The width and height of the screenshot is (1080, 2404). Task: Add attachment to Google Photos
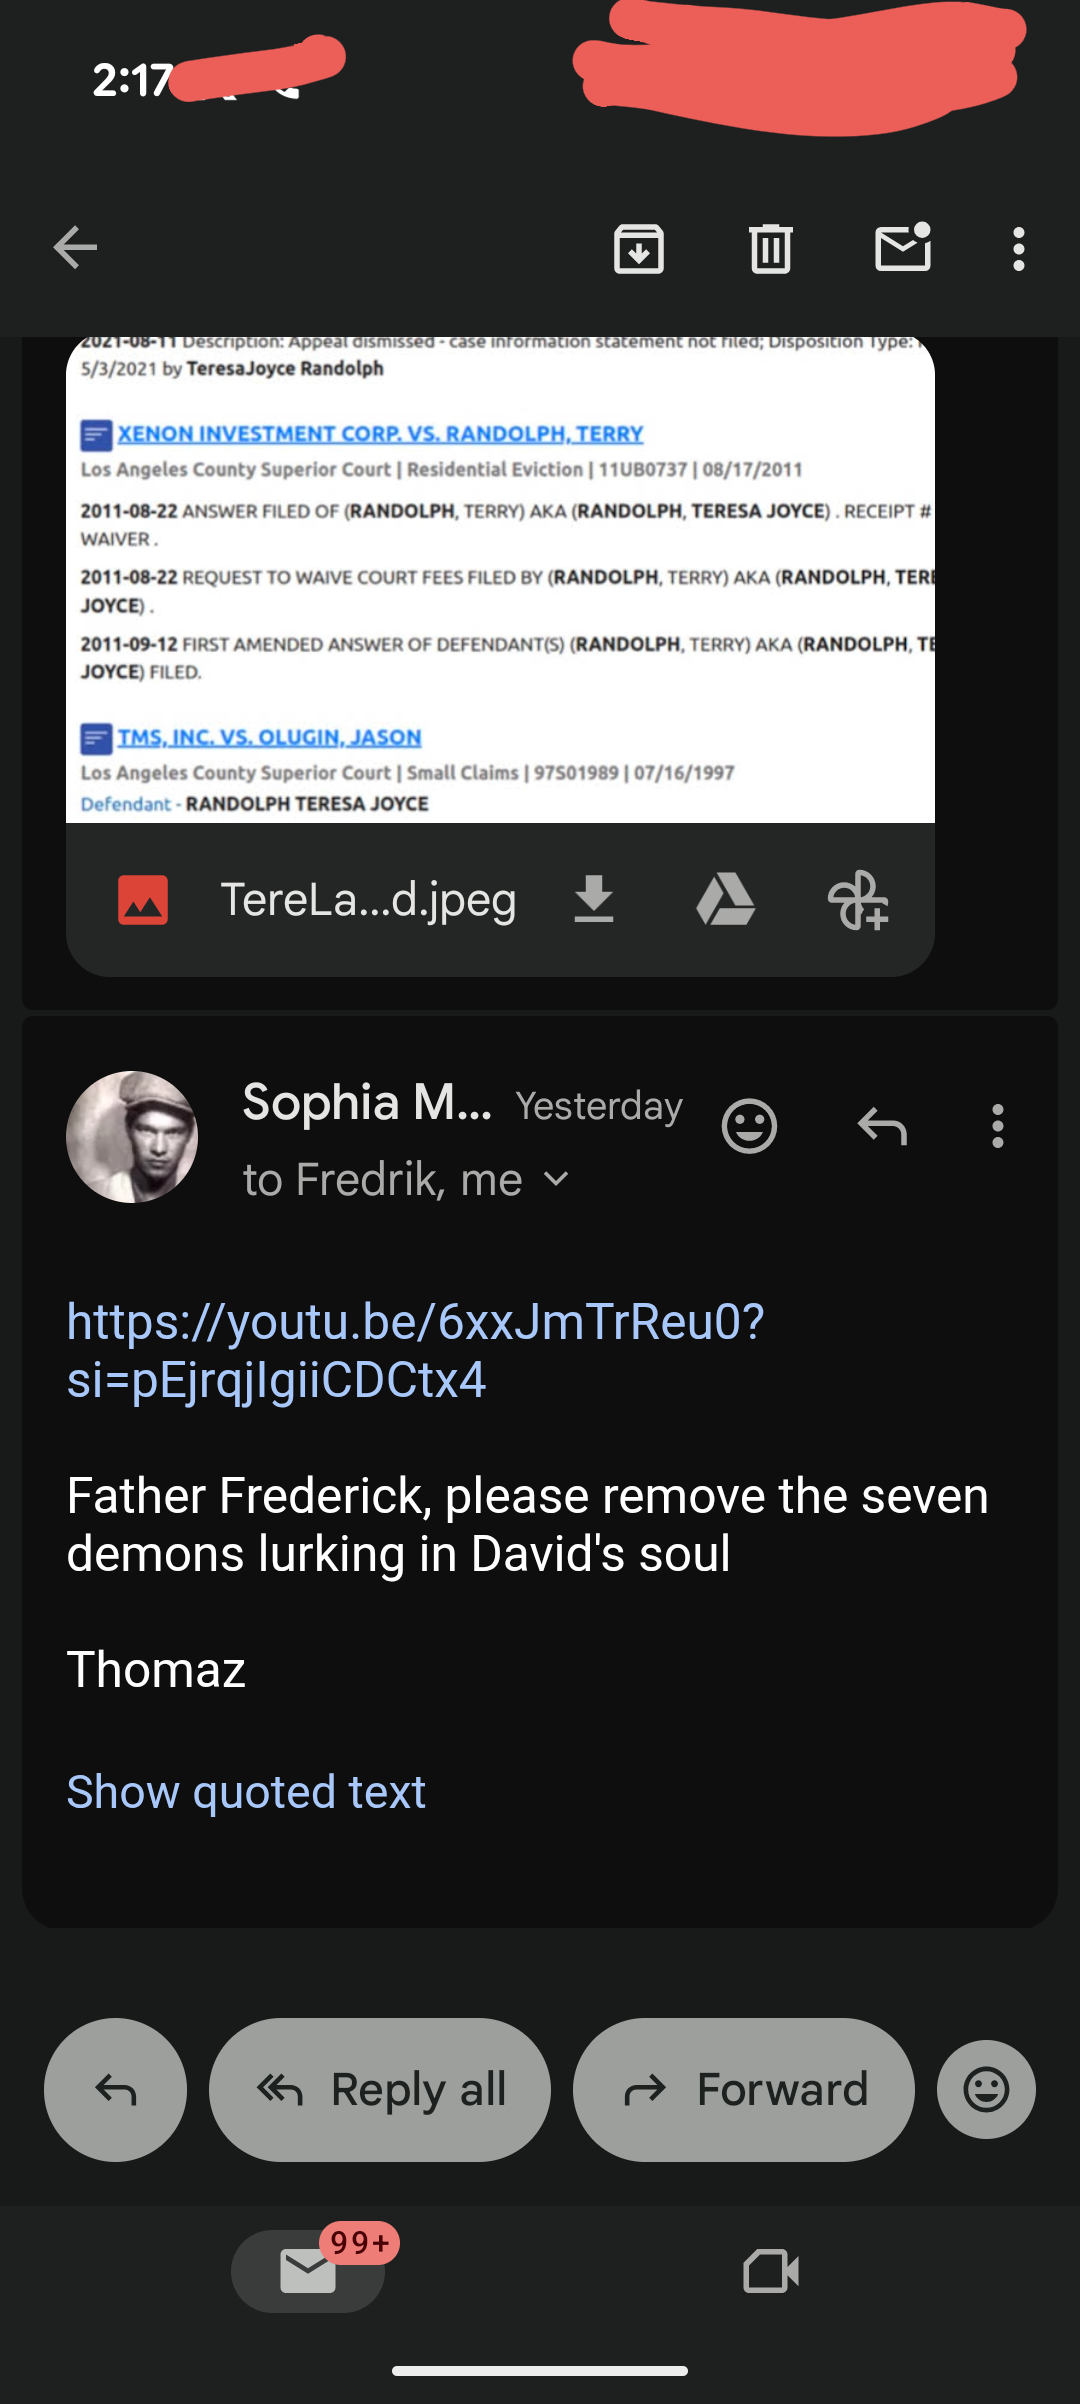coord(858,900)
